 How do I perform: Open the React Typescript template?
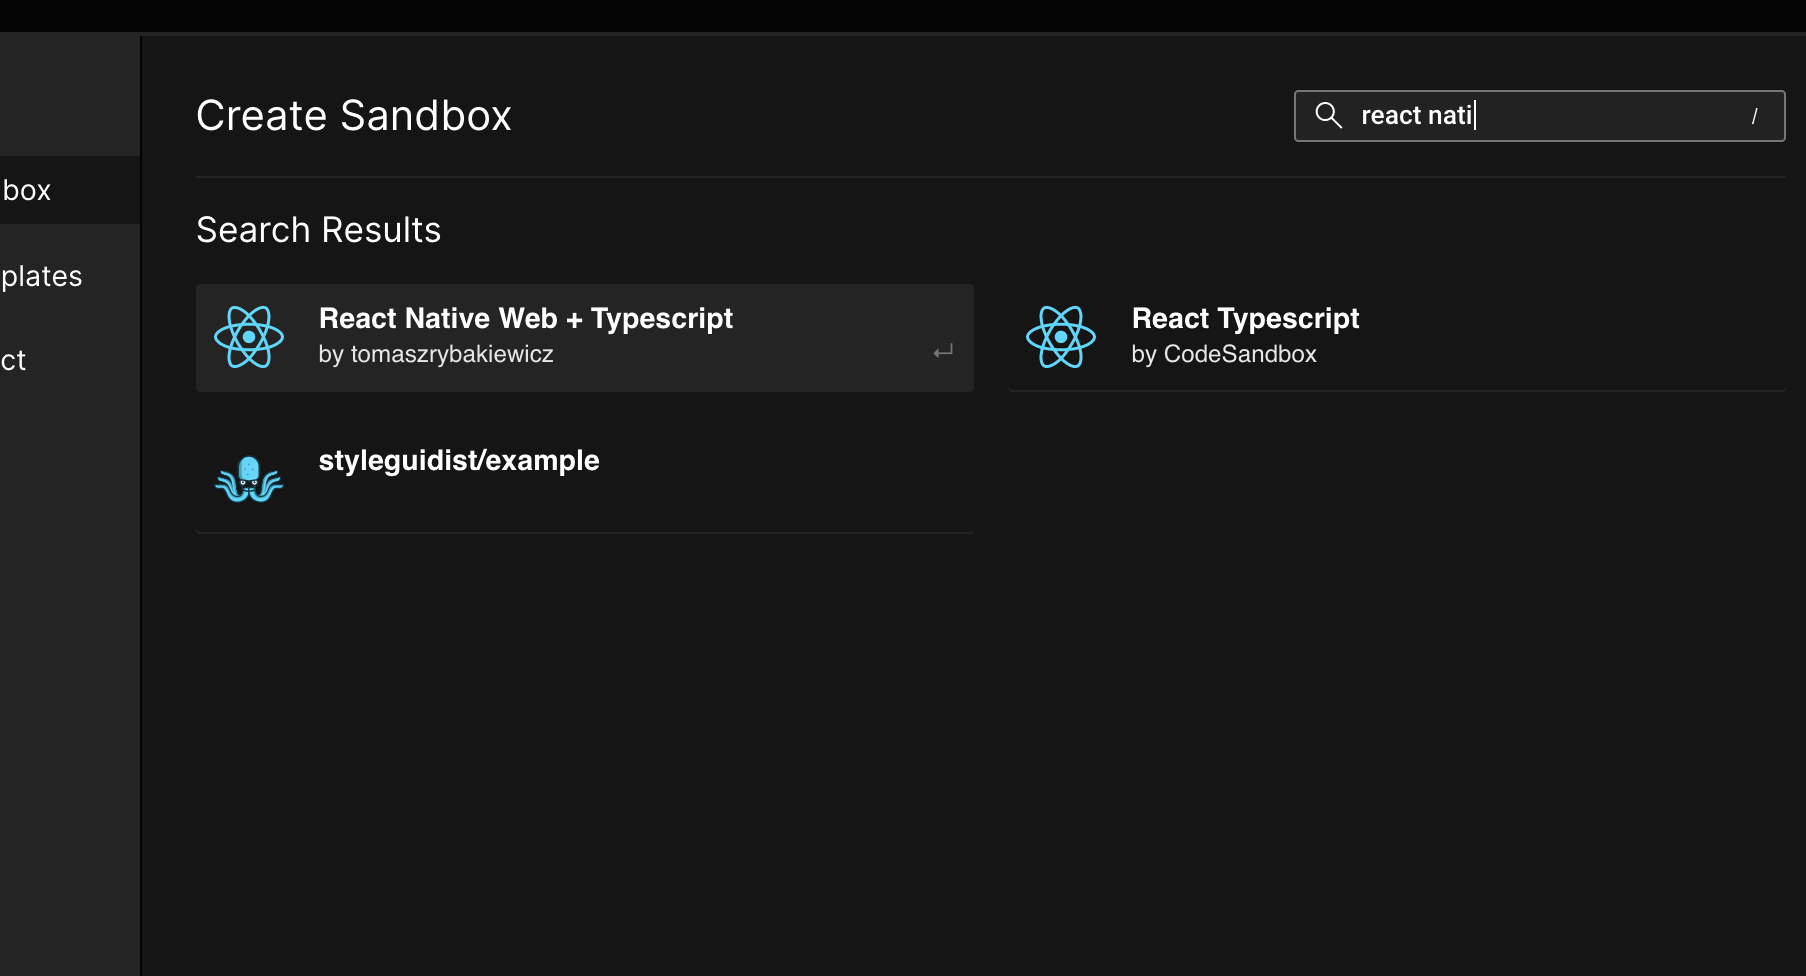1396,338
